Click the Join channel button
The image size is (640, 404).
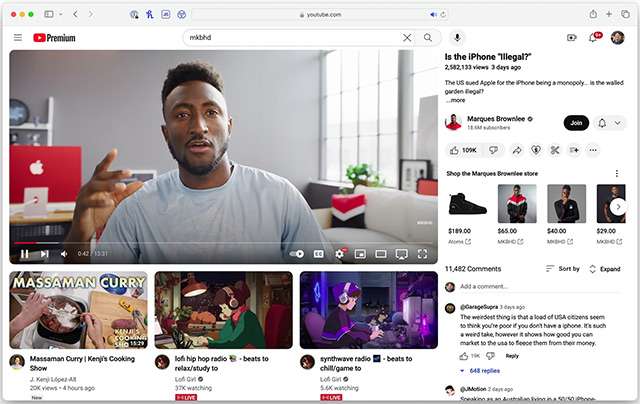click(576, 123)
